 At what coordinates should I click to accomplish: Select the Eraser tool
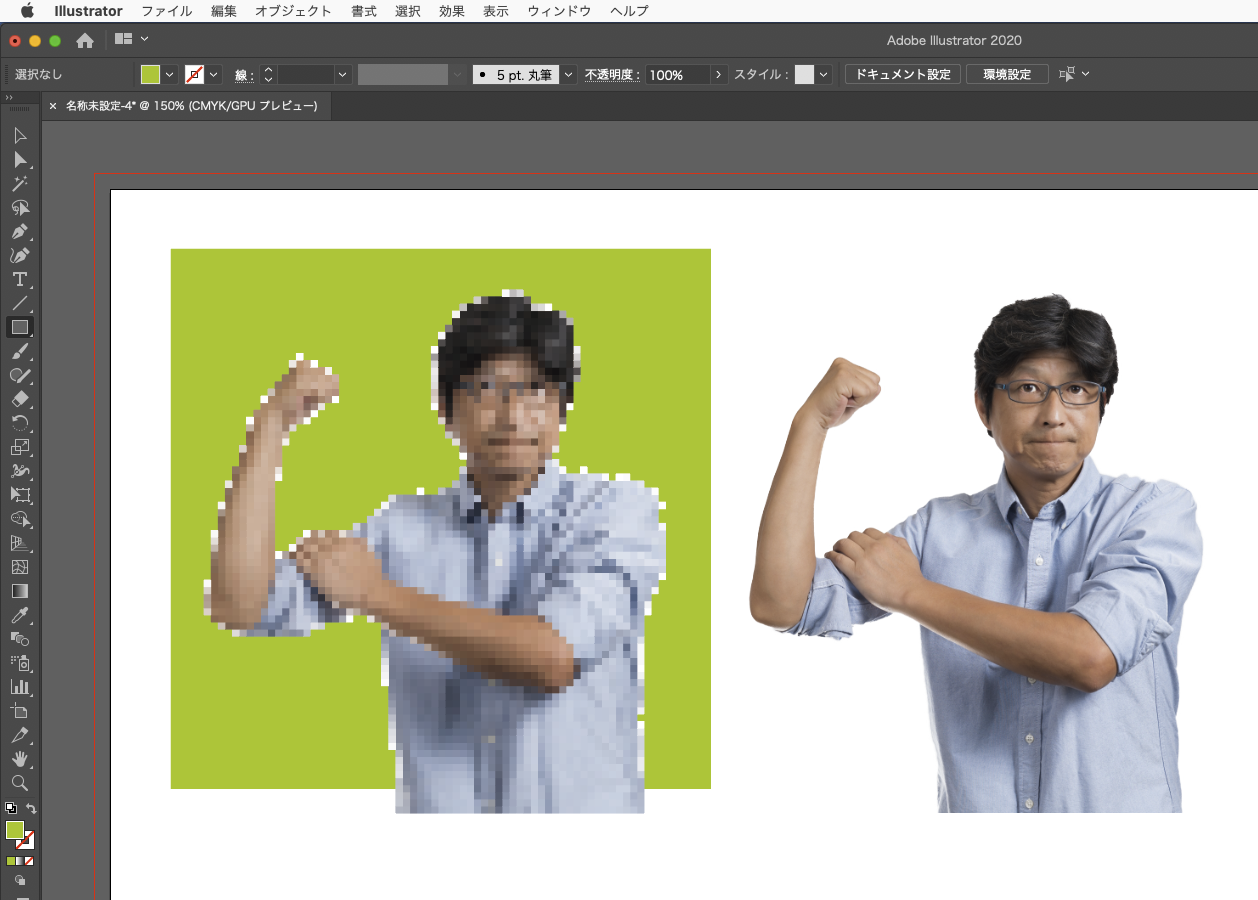20,399
